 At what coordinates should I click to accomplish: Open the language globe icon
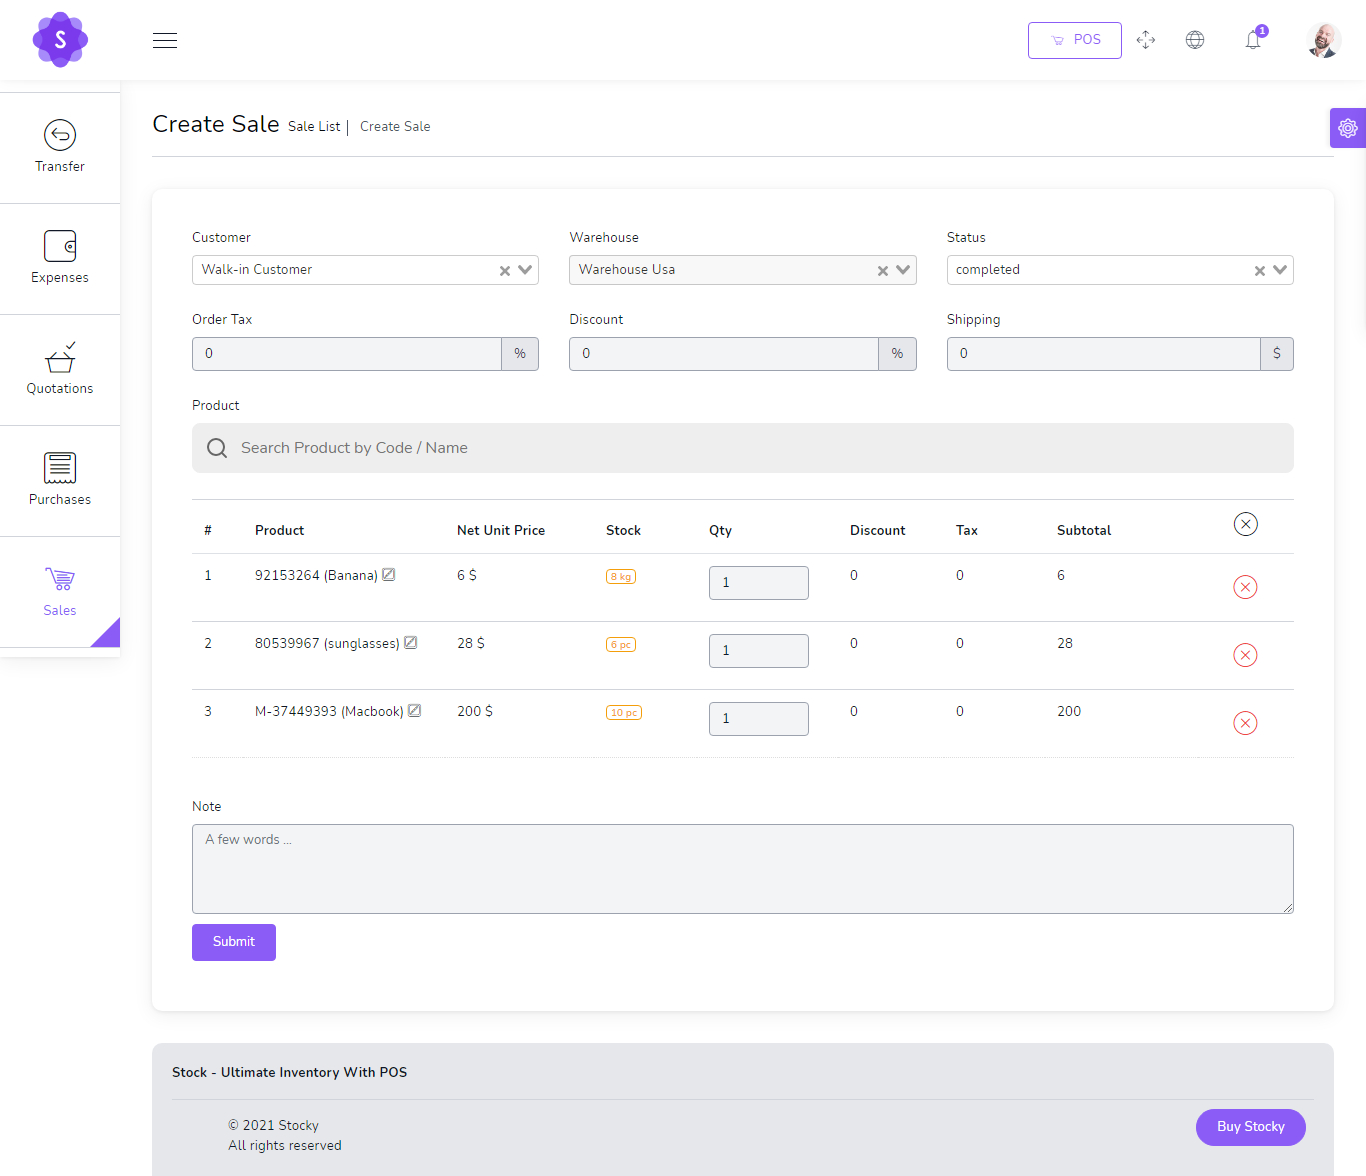(x=1195, y=40)
